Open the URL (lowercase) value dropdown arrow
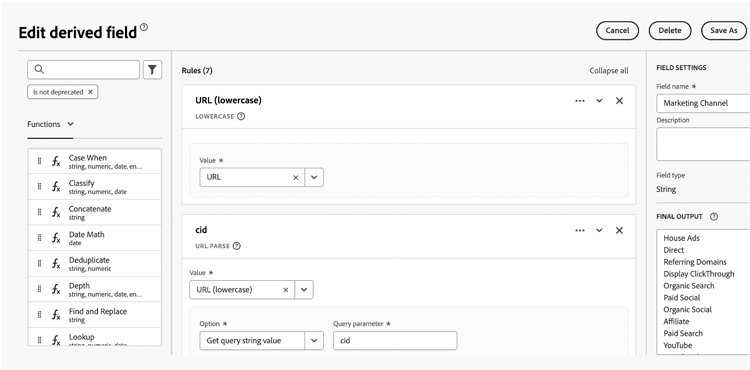 [x=304, y=290]
